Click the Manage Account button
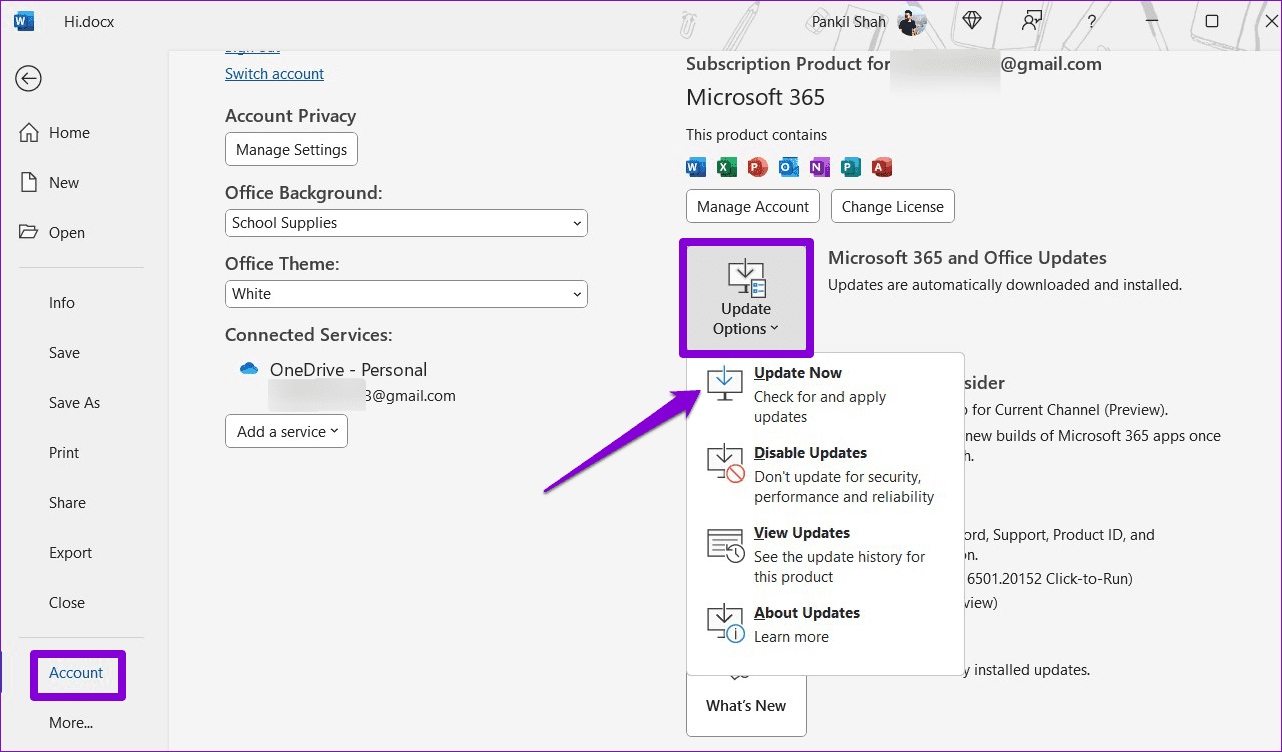 click(x=753, y=206)
